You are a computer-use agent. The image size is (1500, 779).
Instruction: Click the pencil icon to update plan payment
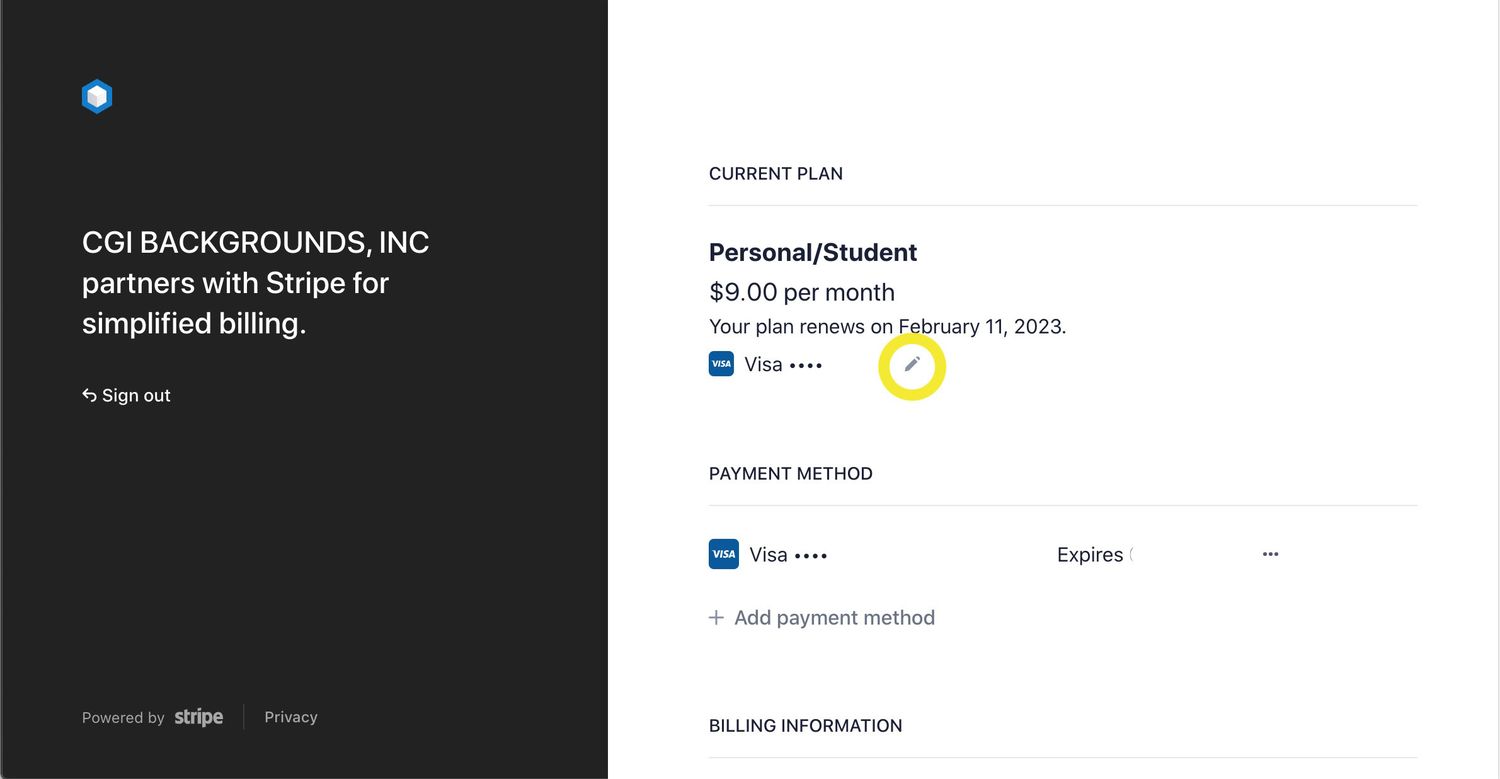click(x=911, y=365)
